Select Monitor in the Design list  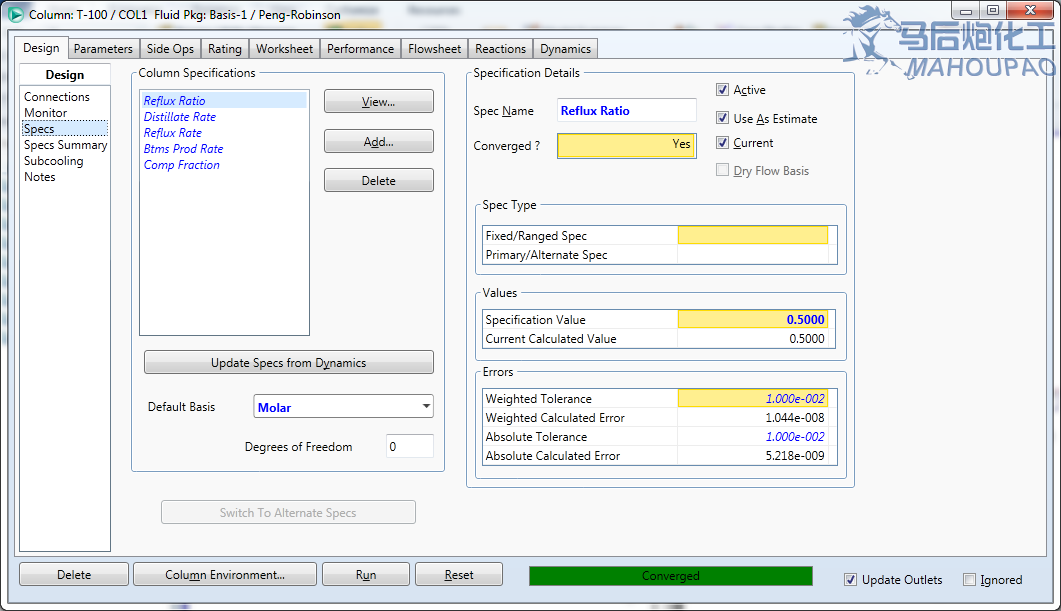click(x=45, y=113)
